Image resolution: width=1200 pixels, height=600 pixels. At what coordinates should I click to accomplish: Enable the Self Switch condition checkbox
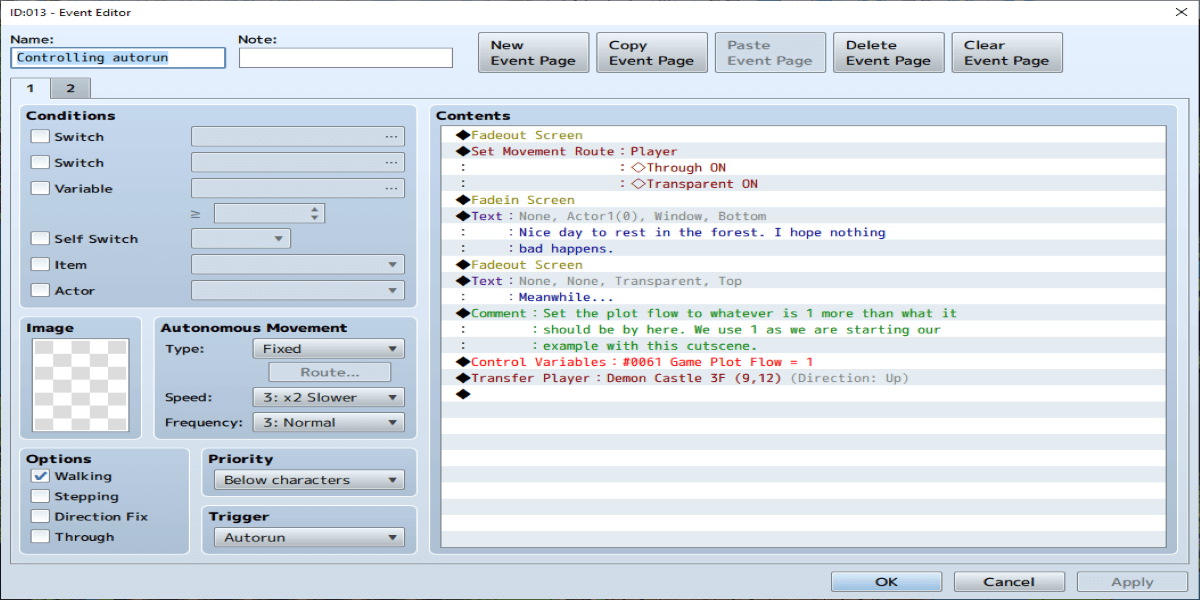40,239
